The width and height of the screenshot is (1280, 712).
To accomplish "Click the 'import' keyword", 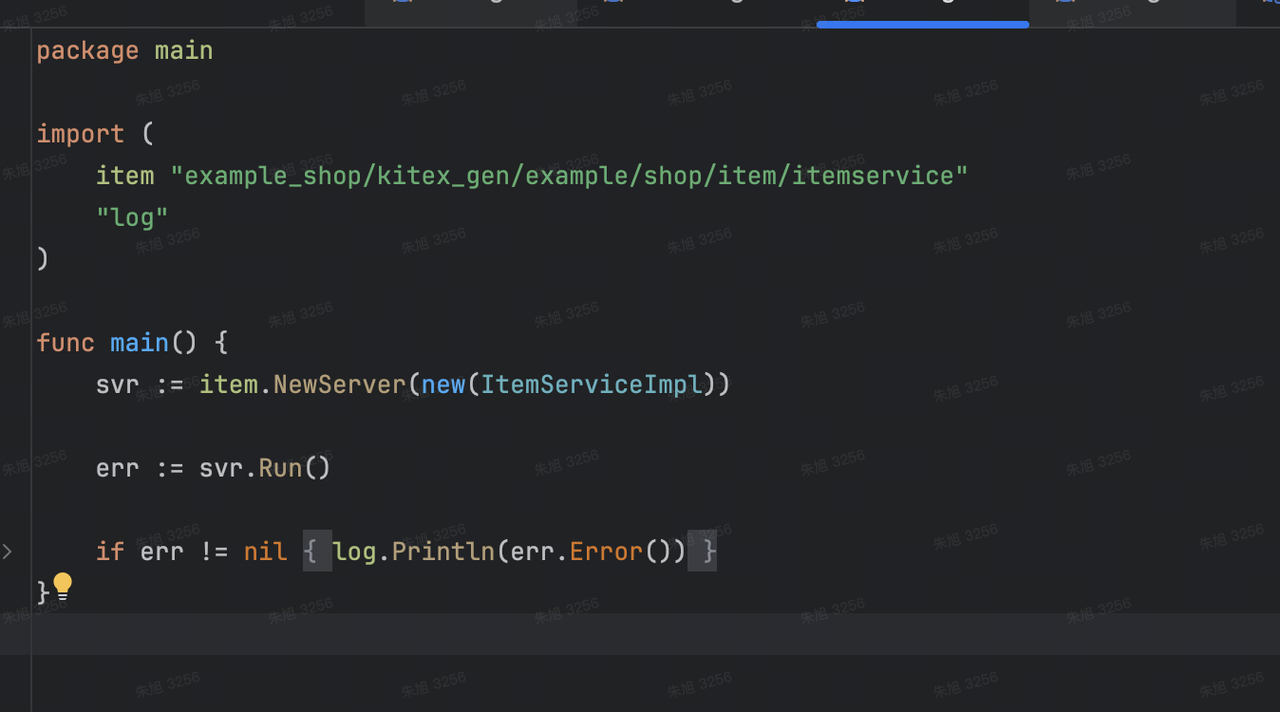I will pyautogui.click(x=81, y=134).
